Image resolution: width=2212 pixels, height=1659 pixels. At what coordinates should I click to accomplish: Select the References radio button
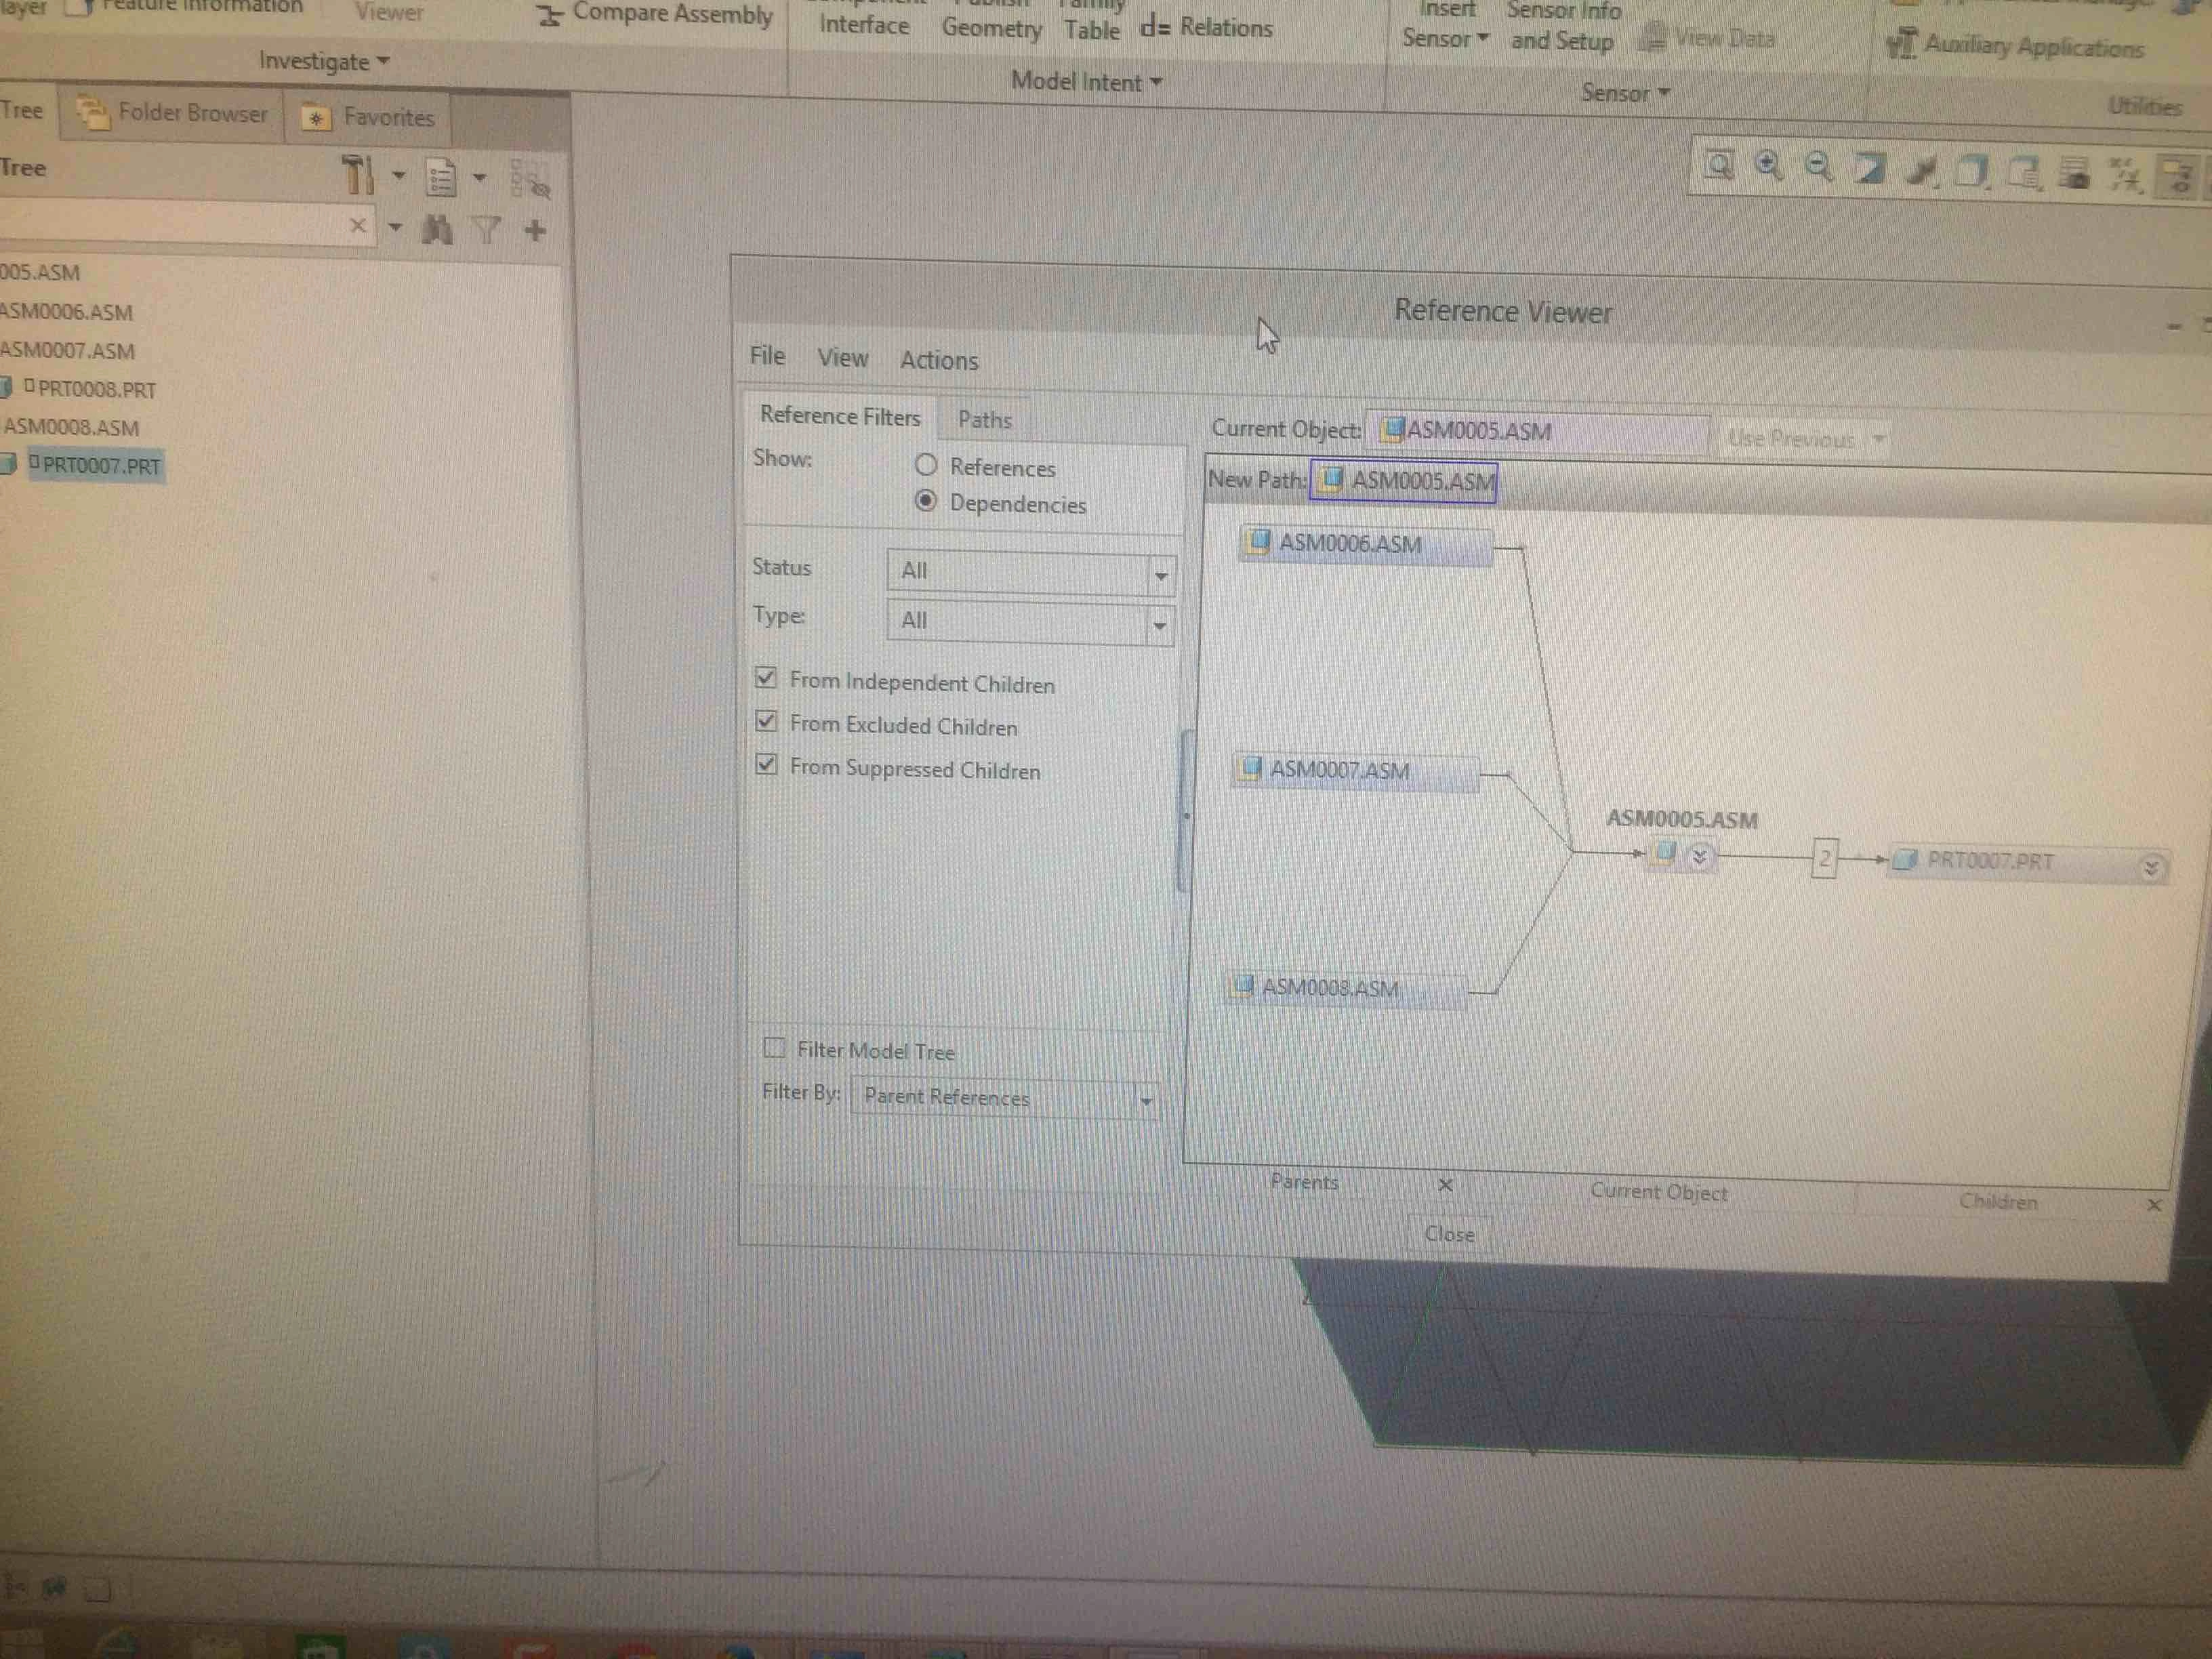[x=926, y=465]
